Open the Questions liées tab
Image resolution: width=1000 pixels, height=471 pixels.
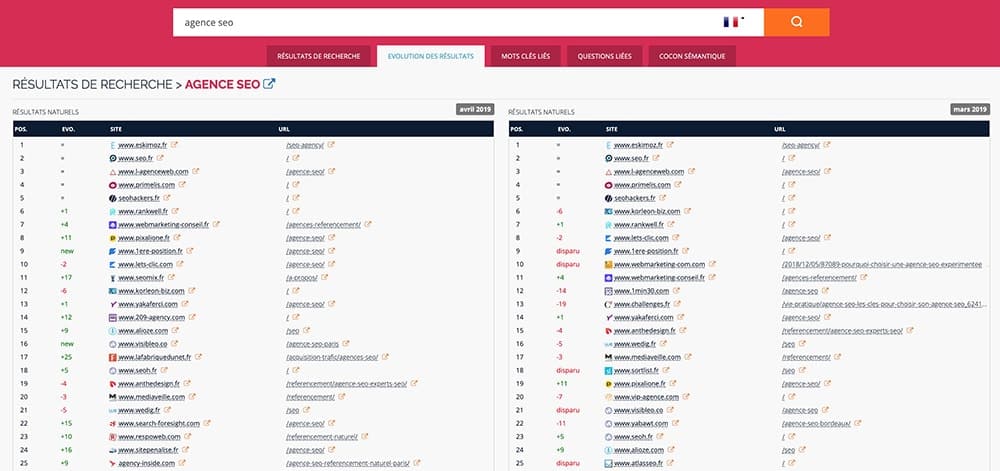coord(605,56)
